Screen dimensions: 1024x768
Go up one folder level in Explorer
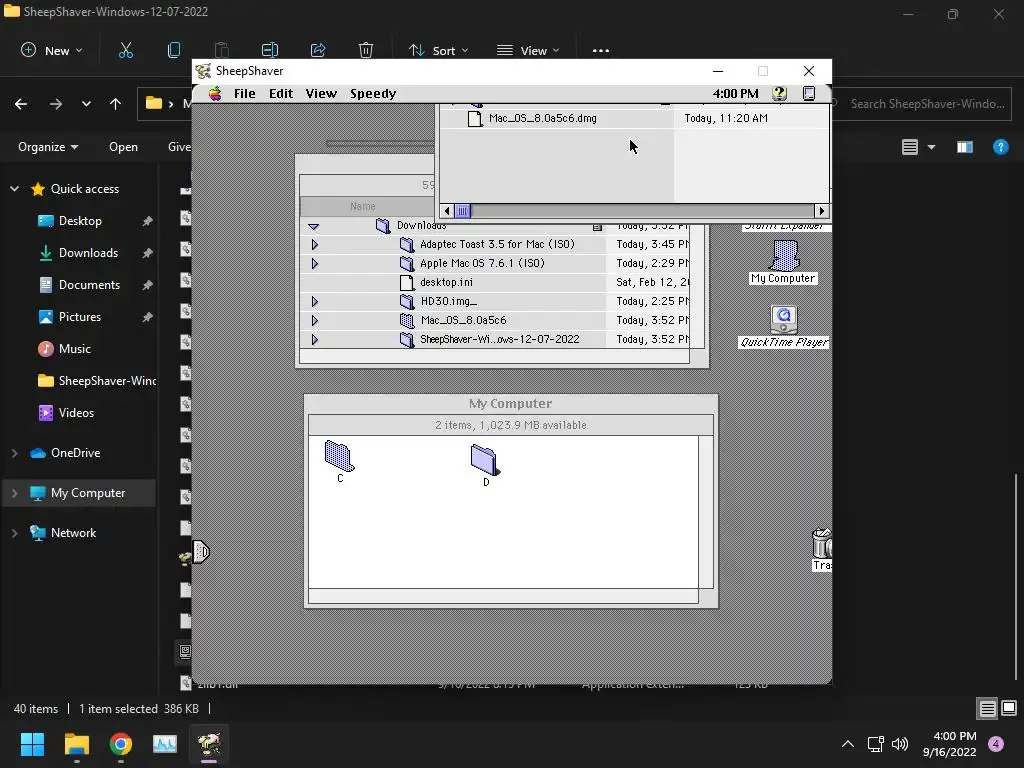(x=116, y=104)
